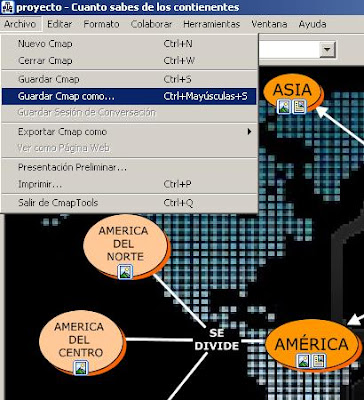Open document resource icon on ASIA node
Image resolution: width=364 pixels, height=400 pixels.
tap(299, 107)
